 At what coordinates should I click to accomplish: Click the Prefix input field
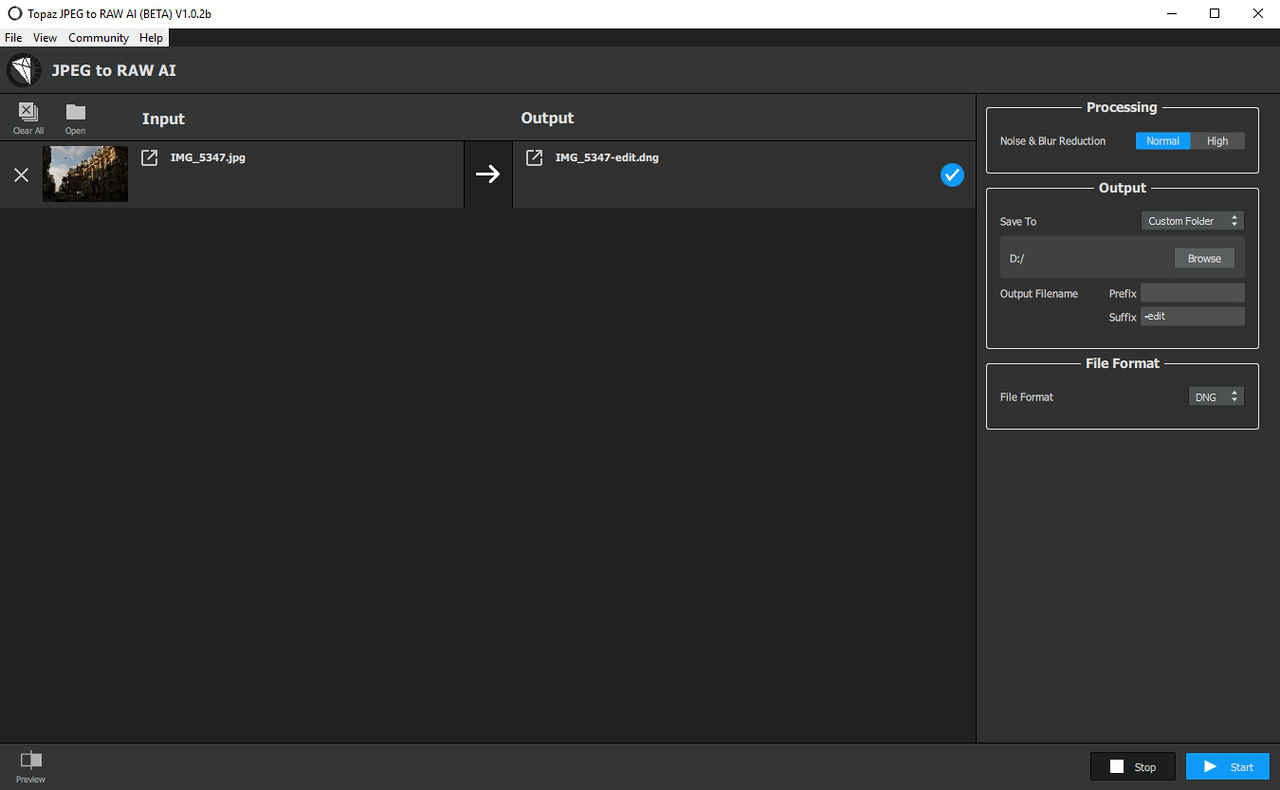click(1192, 293)
